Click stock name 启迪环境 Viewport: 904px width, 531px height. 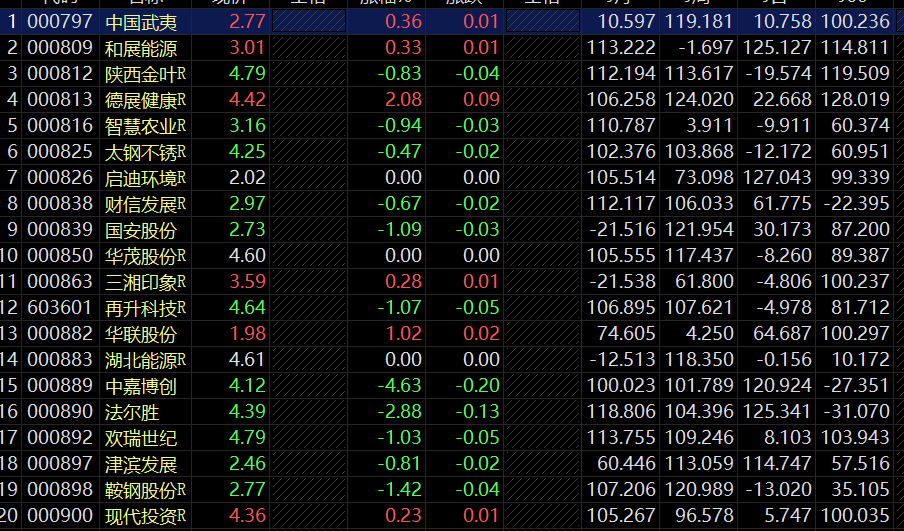[x=141, y=178]
